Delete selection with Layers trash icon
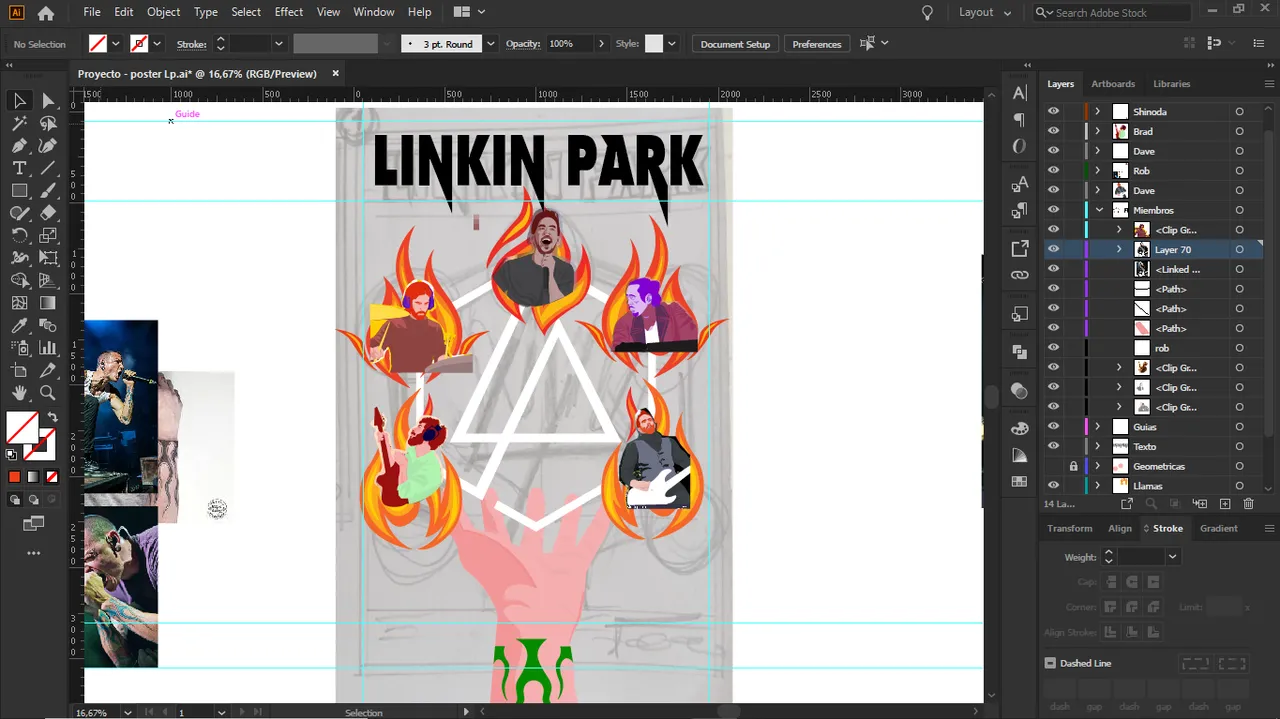 pos(1249,504)
